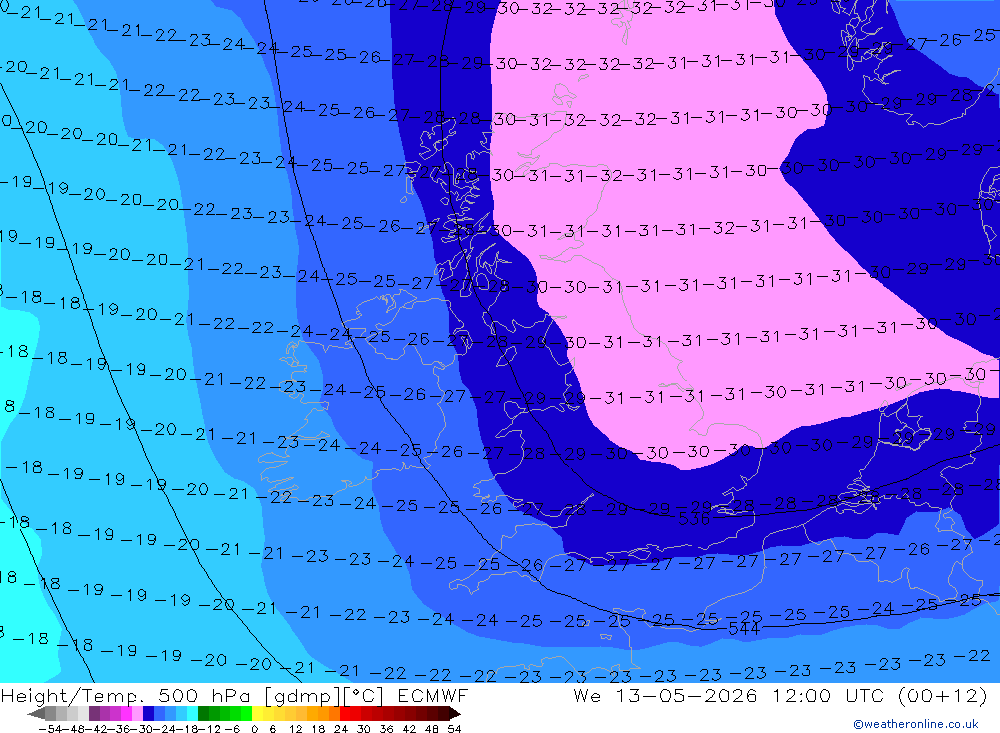Click the '536' height contour label

(x=694, y=519)
